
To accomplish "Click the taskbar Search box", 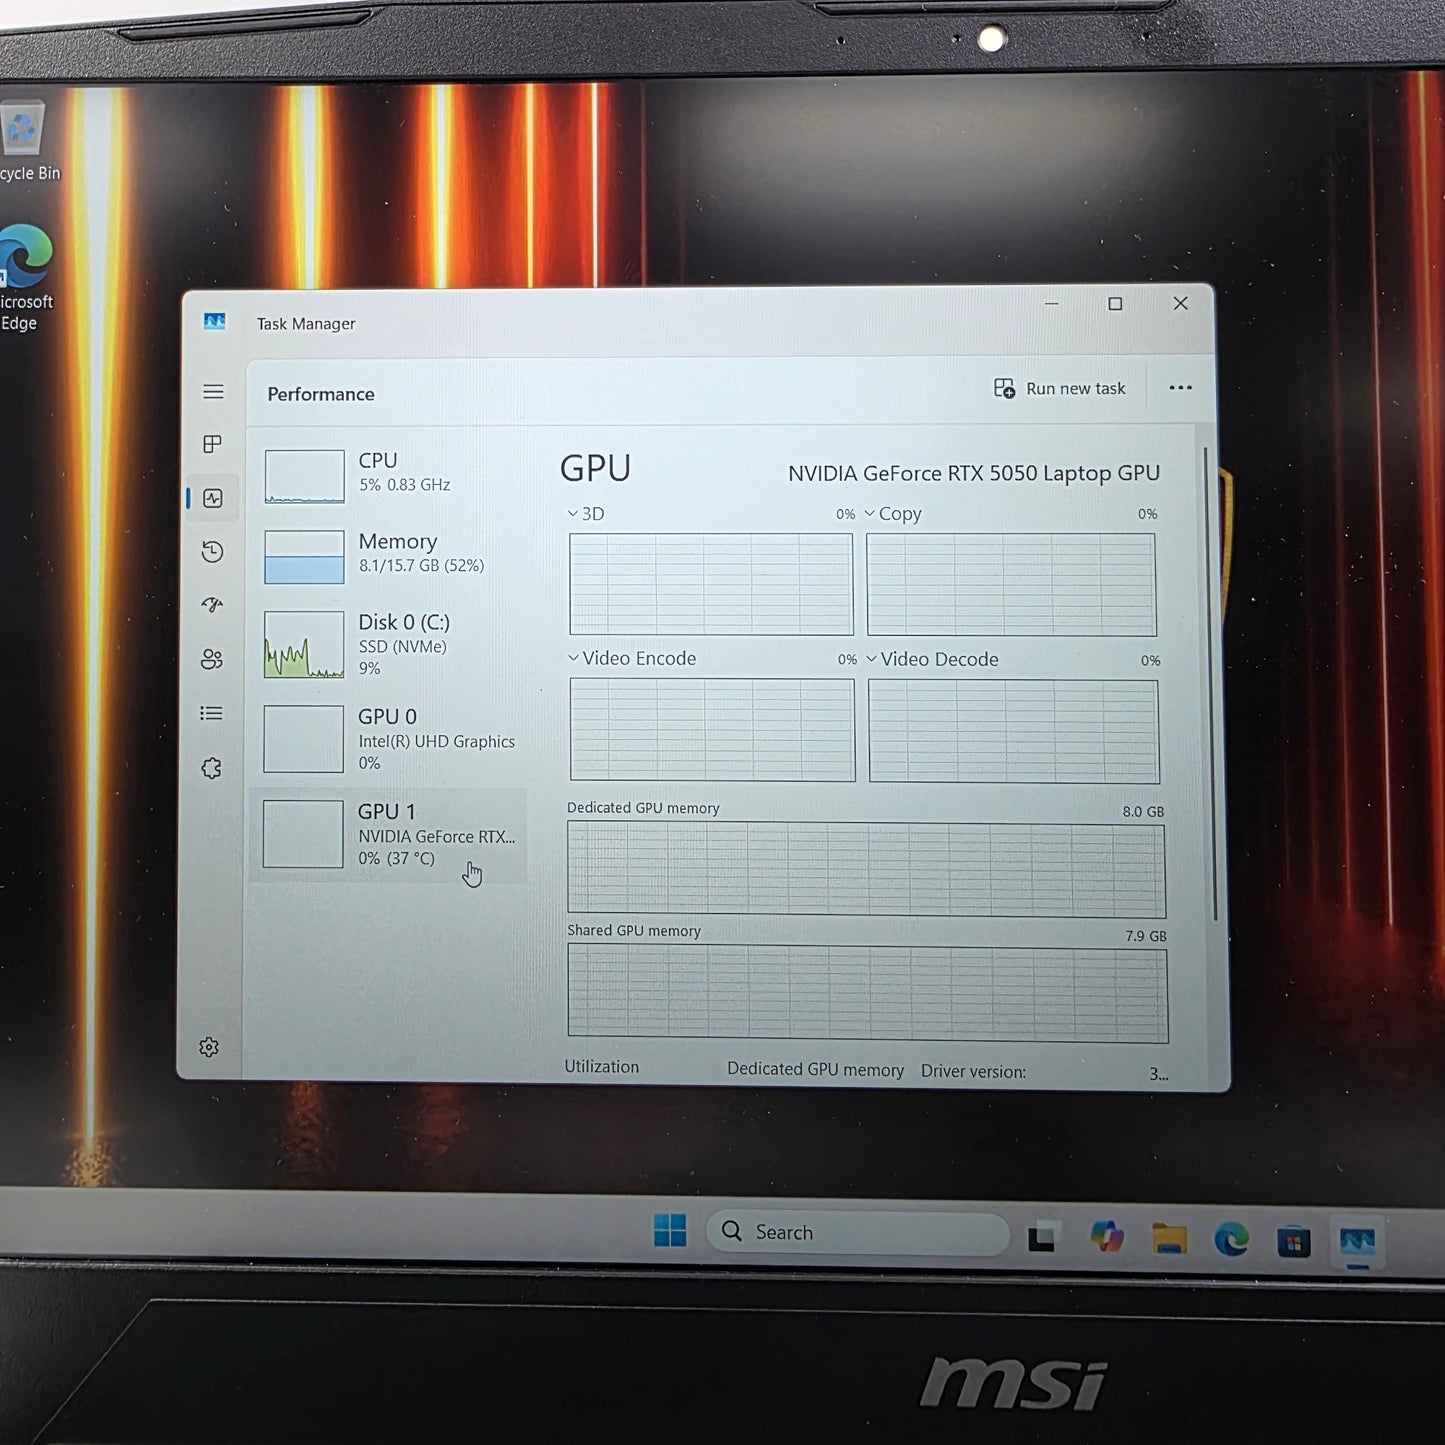I will pos(858,1233).
